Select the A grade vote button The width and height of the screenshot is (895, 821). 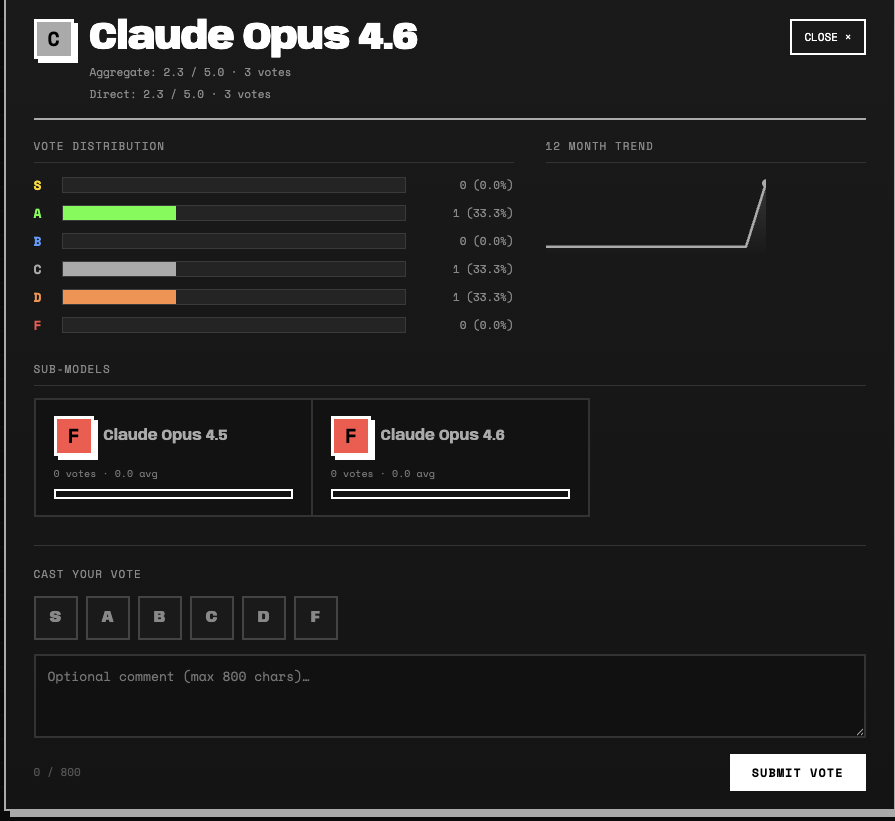[x=108, y=617]
